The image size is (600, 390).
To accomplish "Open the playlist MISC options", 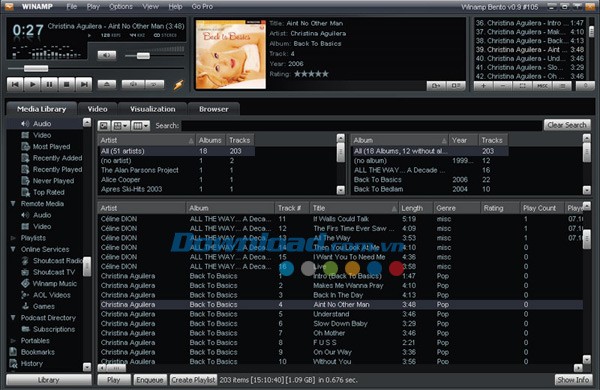I will (542, 86).
